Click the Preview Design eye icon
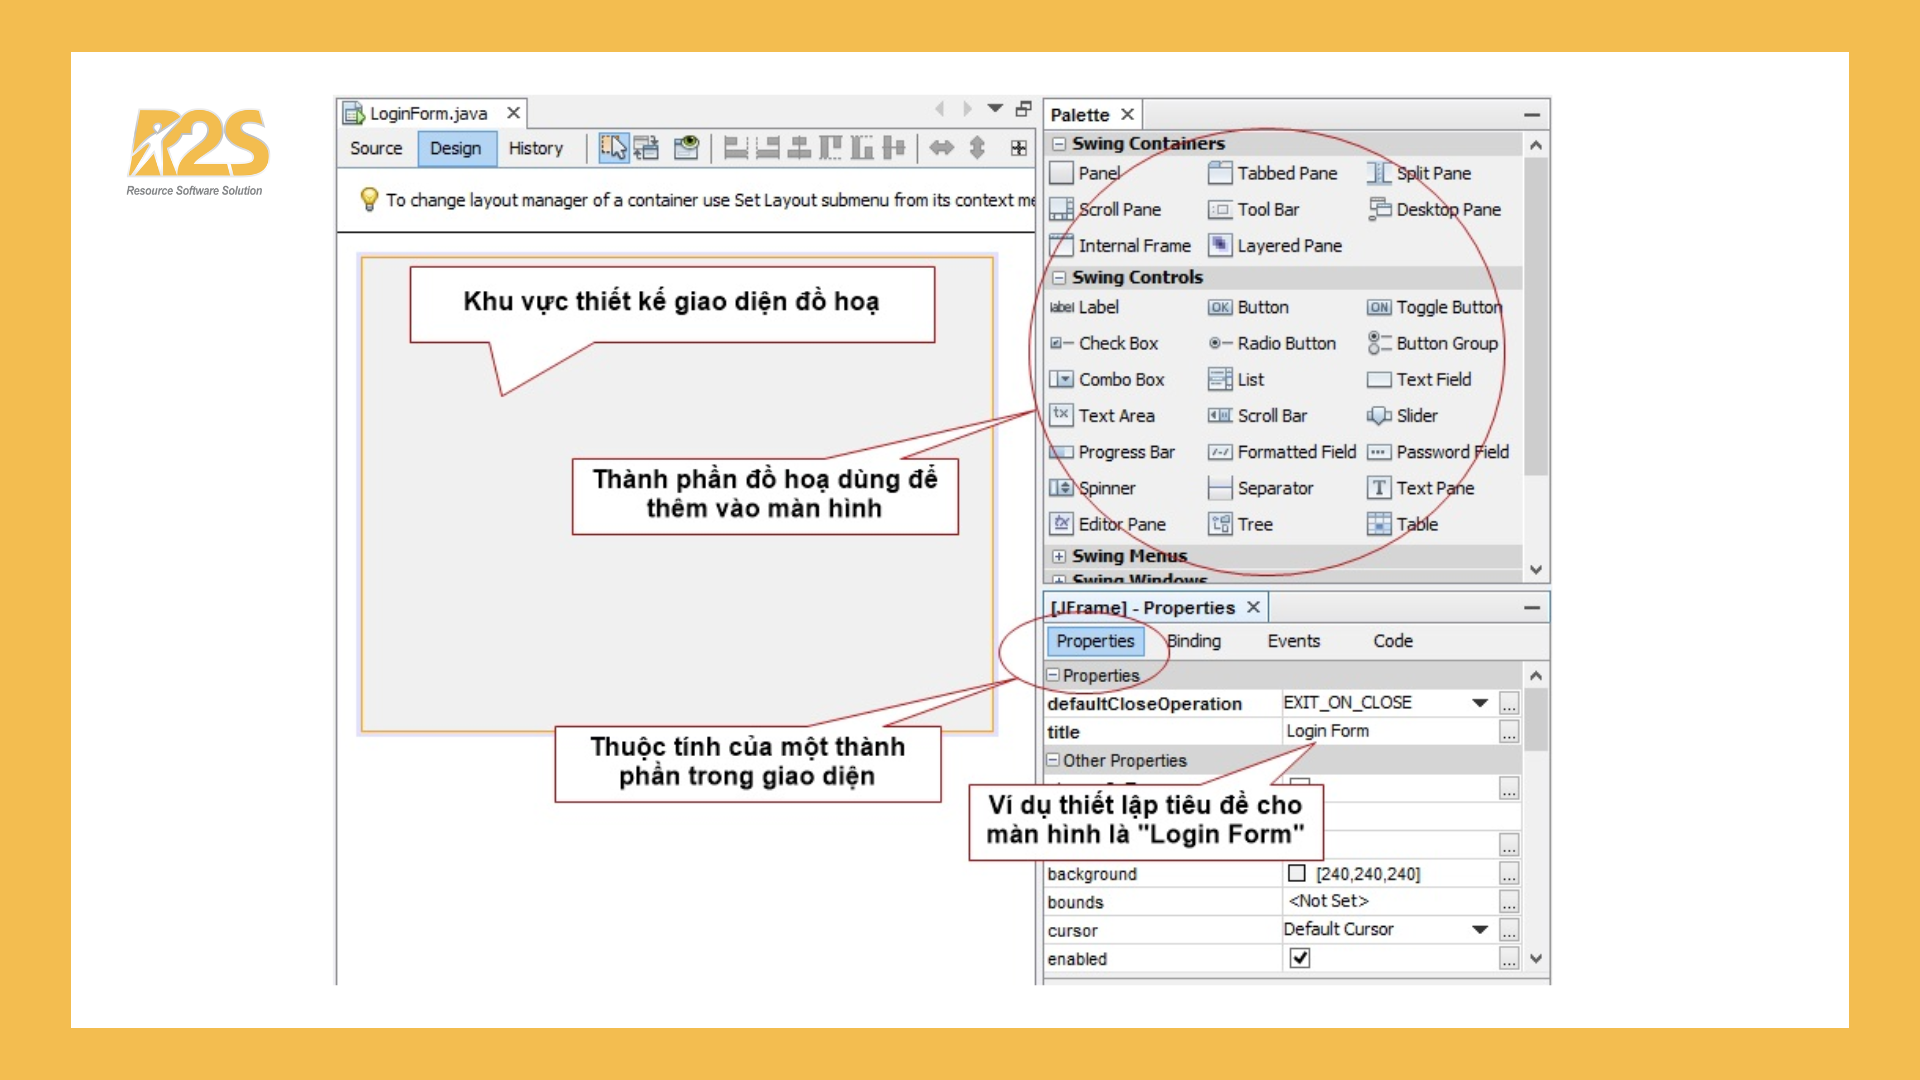 point(686,148)
